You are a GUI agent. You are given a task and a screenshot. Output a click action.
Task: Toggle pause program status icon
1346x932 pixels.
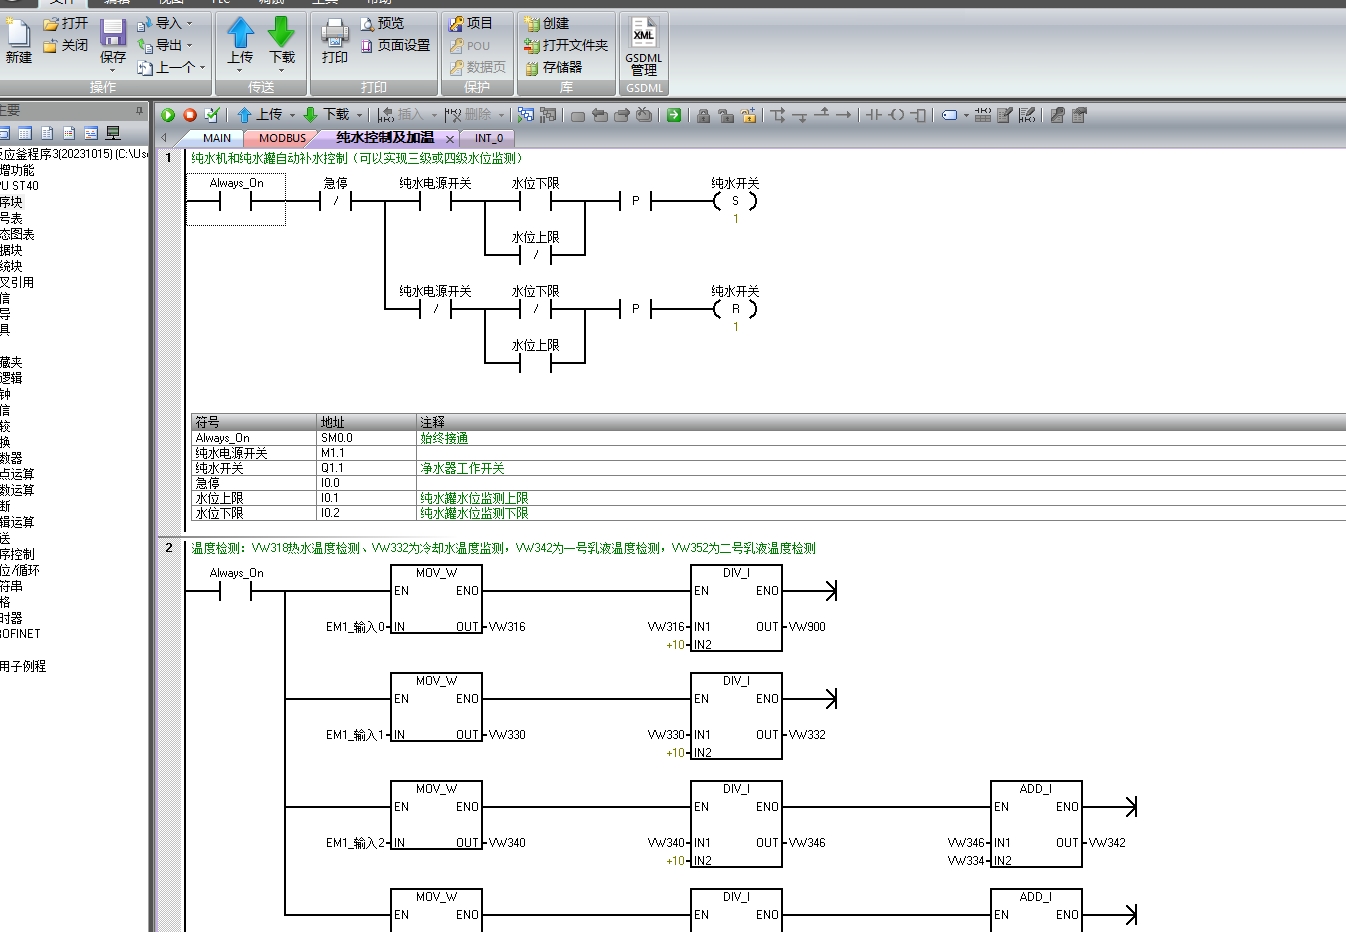point(548,115)
